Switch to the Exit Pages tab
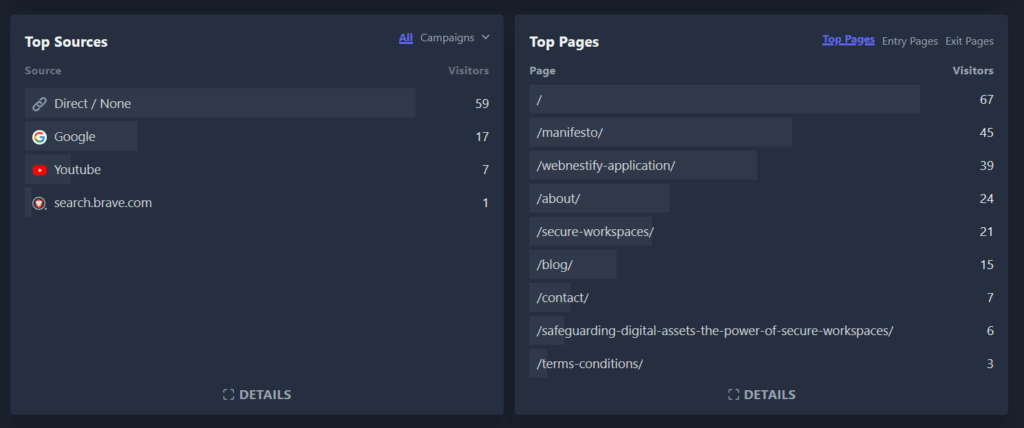The width and height of the screenshot is (1024, 428). 969,41
